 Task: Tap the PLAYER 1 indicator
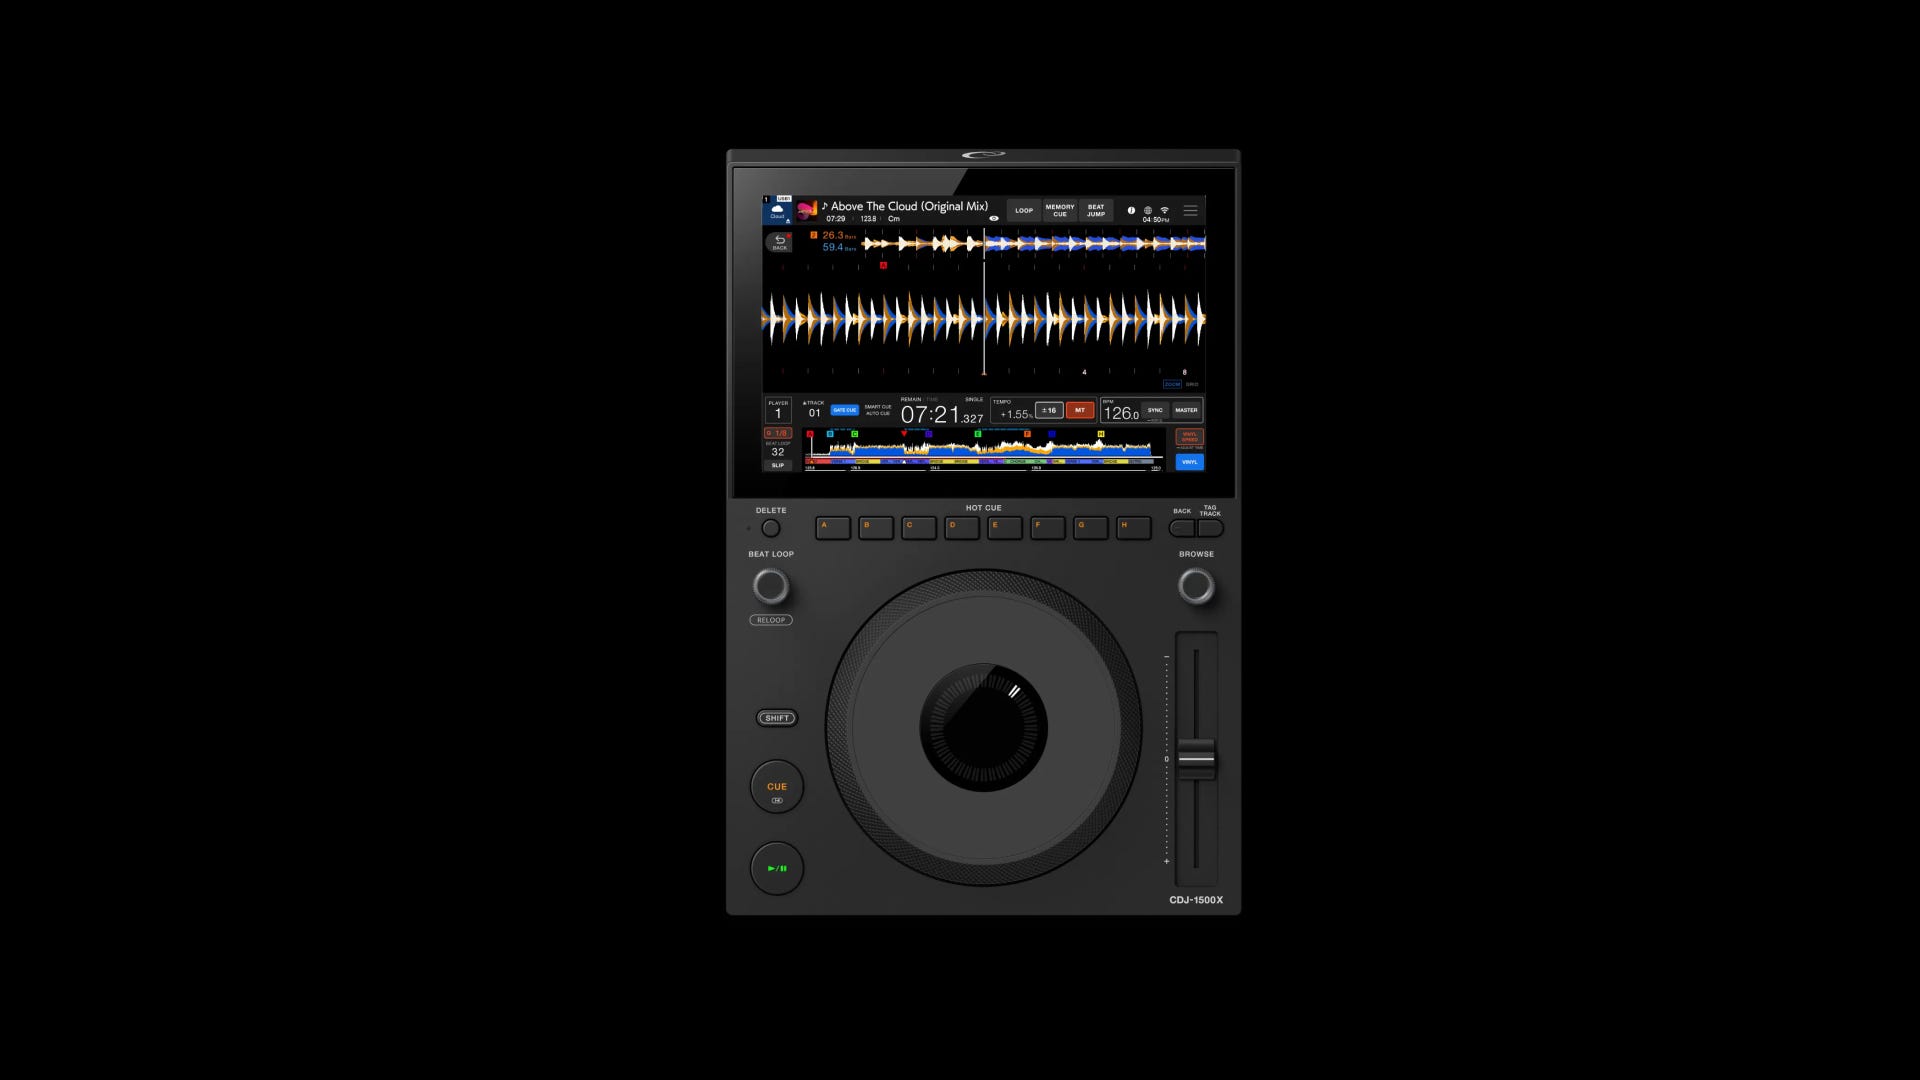pyautogui.click(x=778, y=410)
